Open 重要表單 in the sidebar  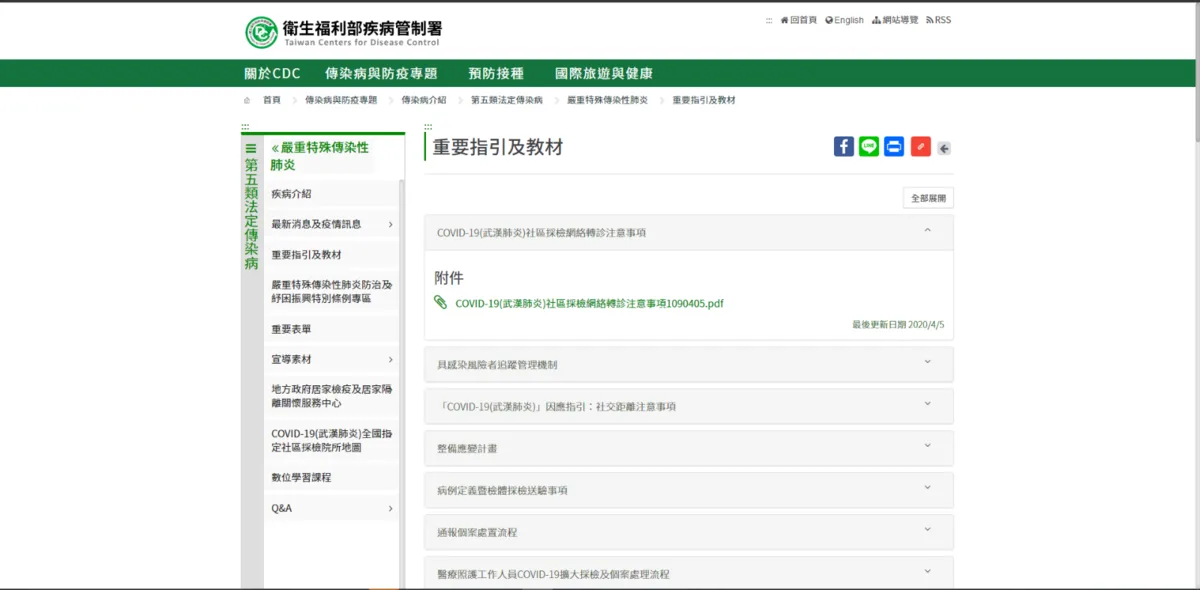291,329
